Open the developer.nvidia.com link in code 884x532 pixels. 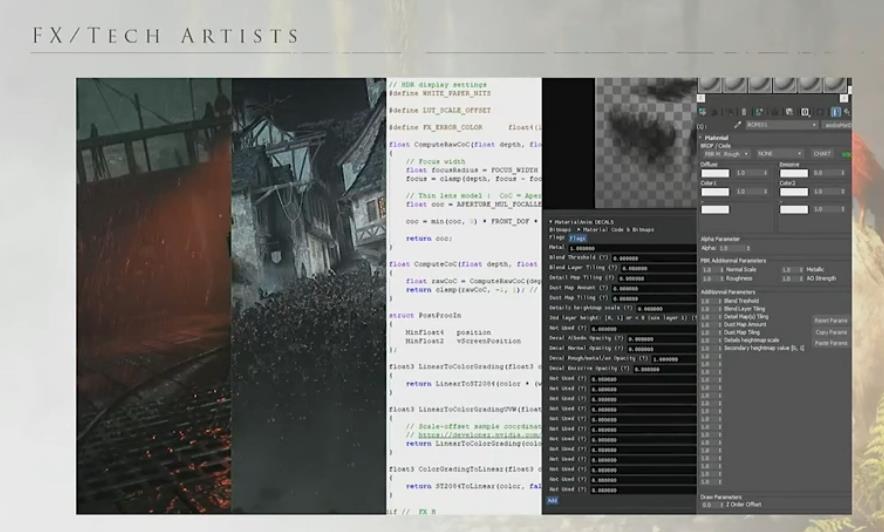pos(479,435)
